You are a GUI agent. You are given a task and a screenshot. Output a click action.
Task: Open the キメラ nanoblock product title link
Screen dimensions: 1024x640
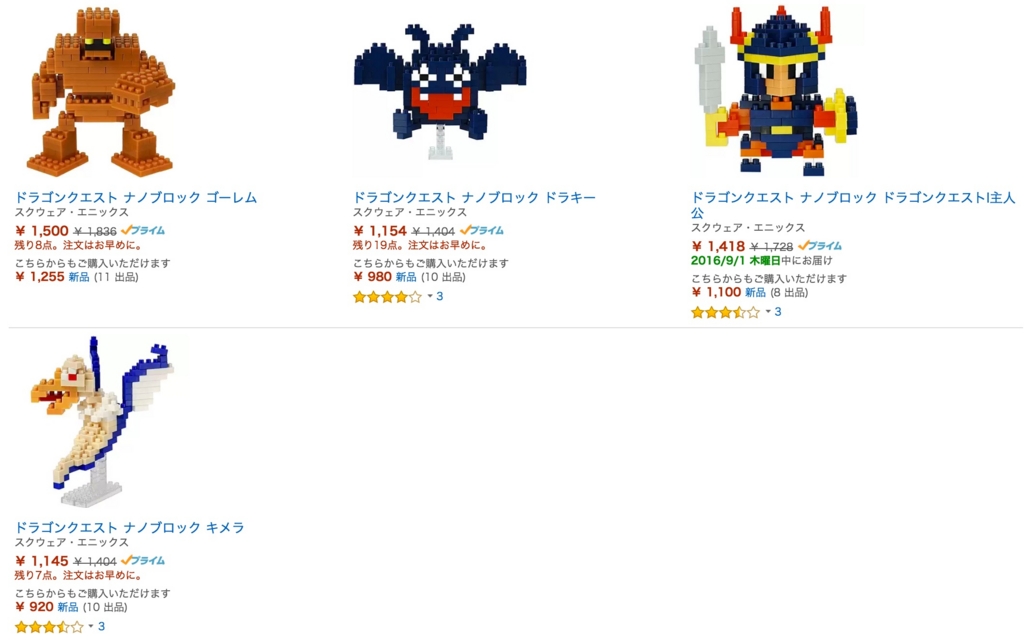pos(129,528)
